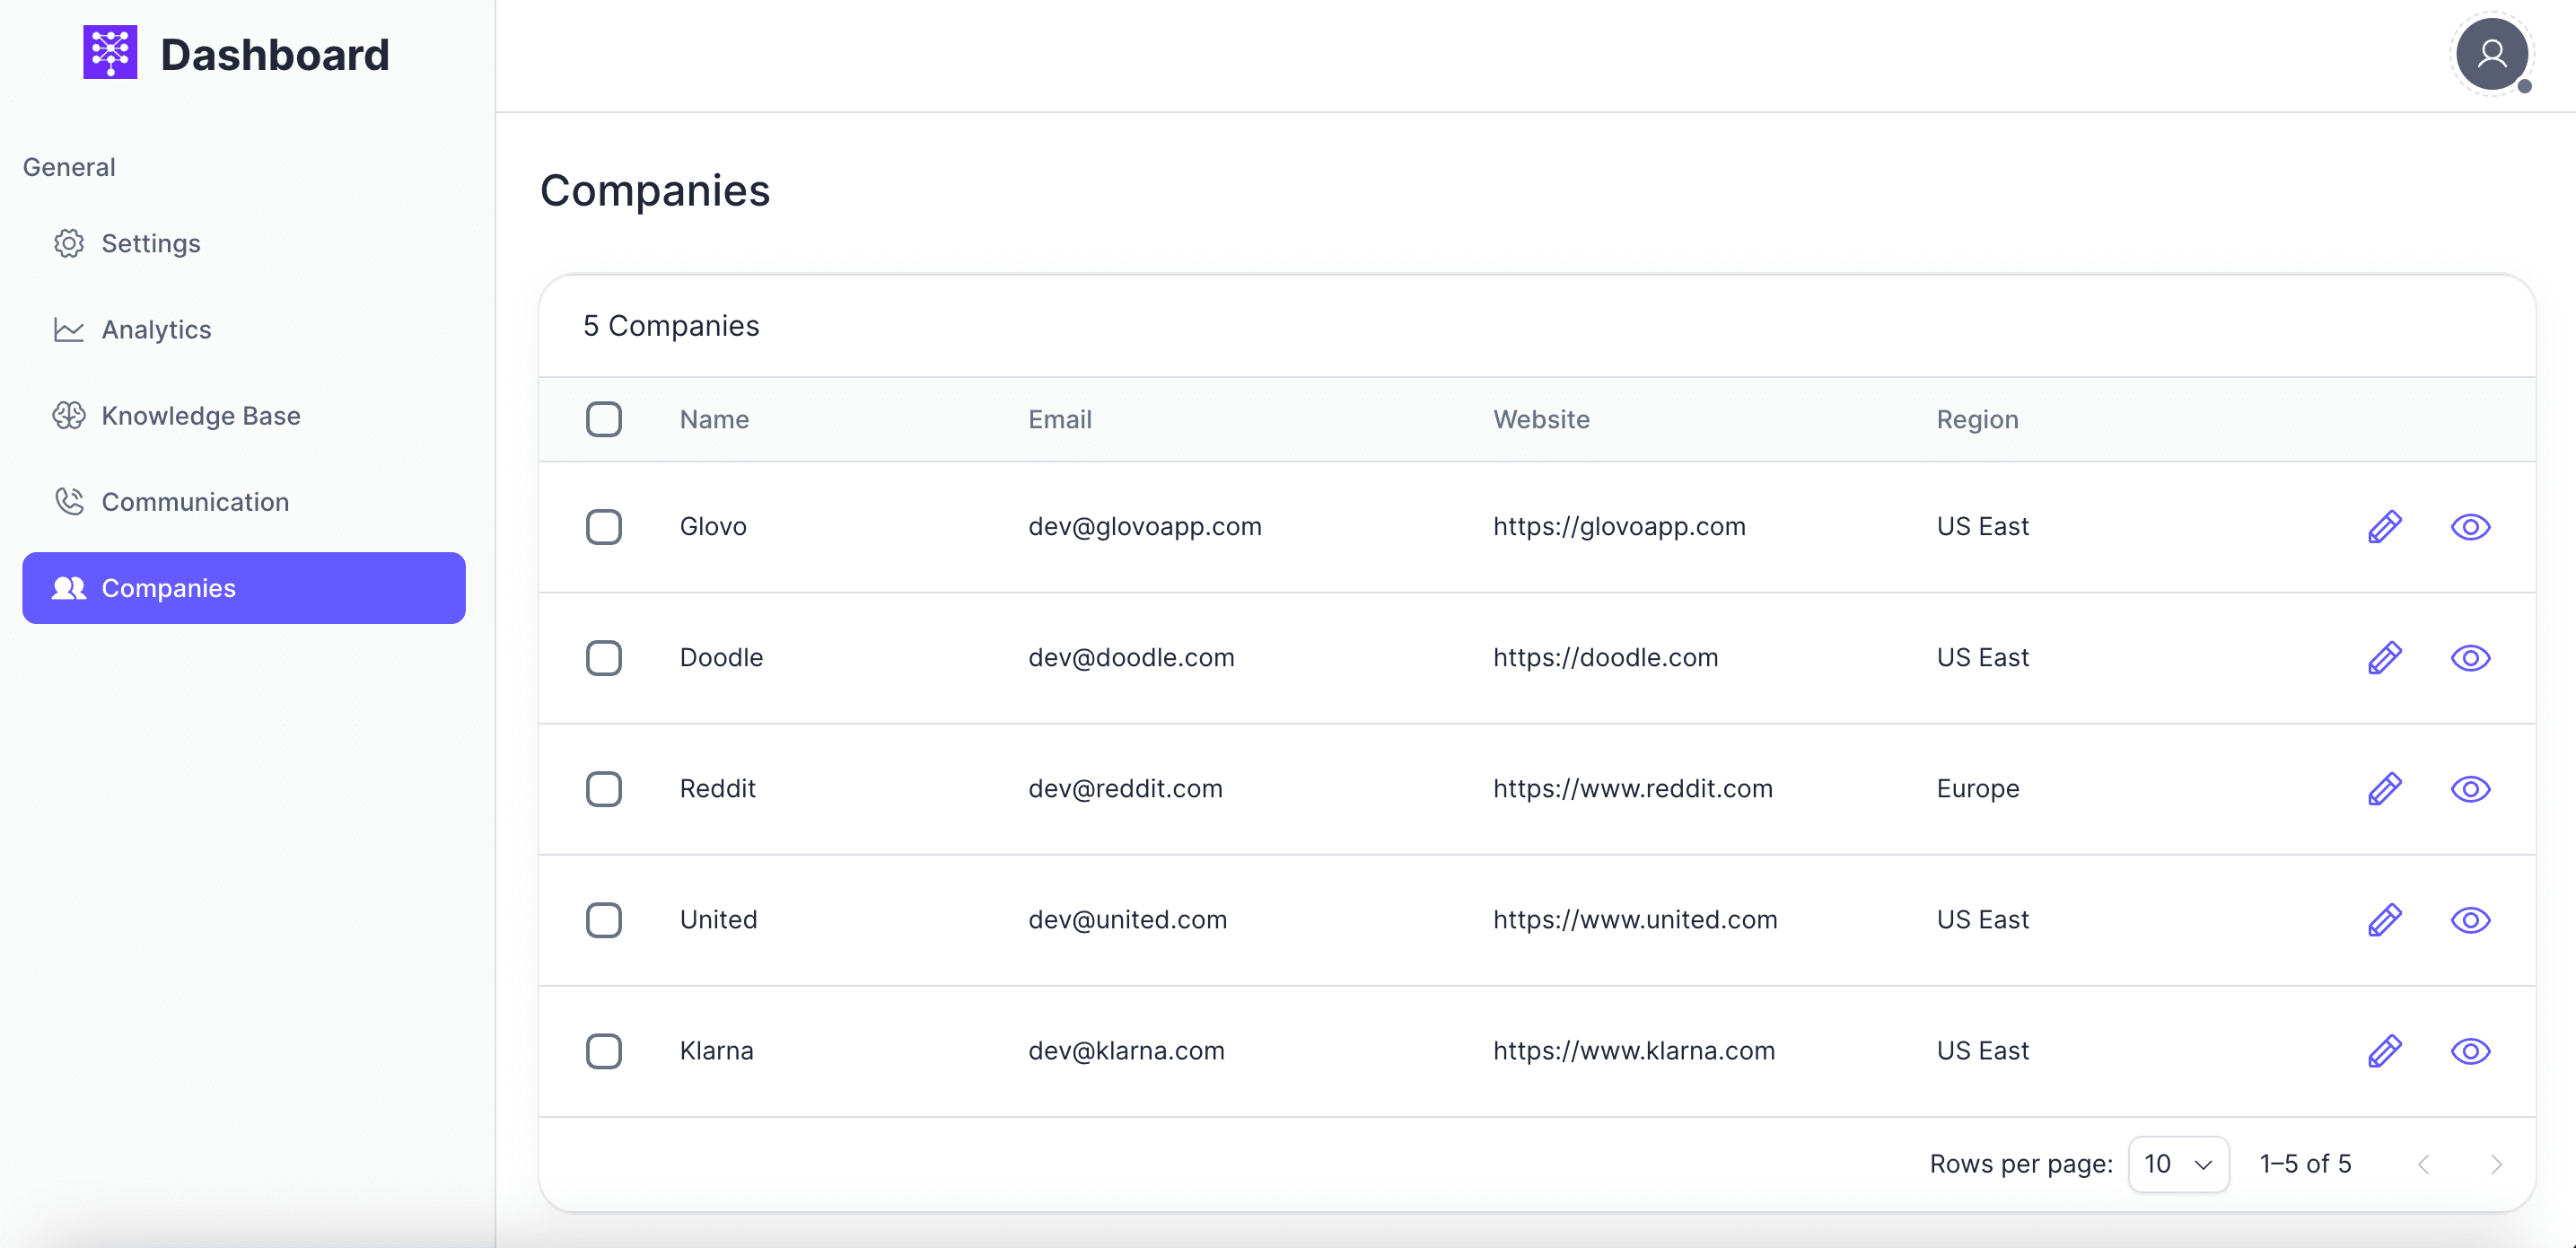The width and height of the screenshot is (2576, 1248).
Task: Click the US East region in Klarna row
Action: [x=1982, y=1050]
